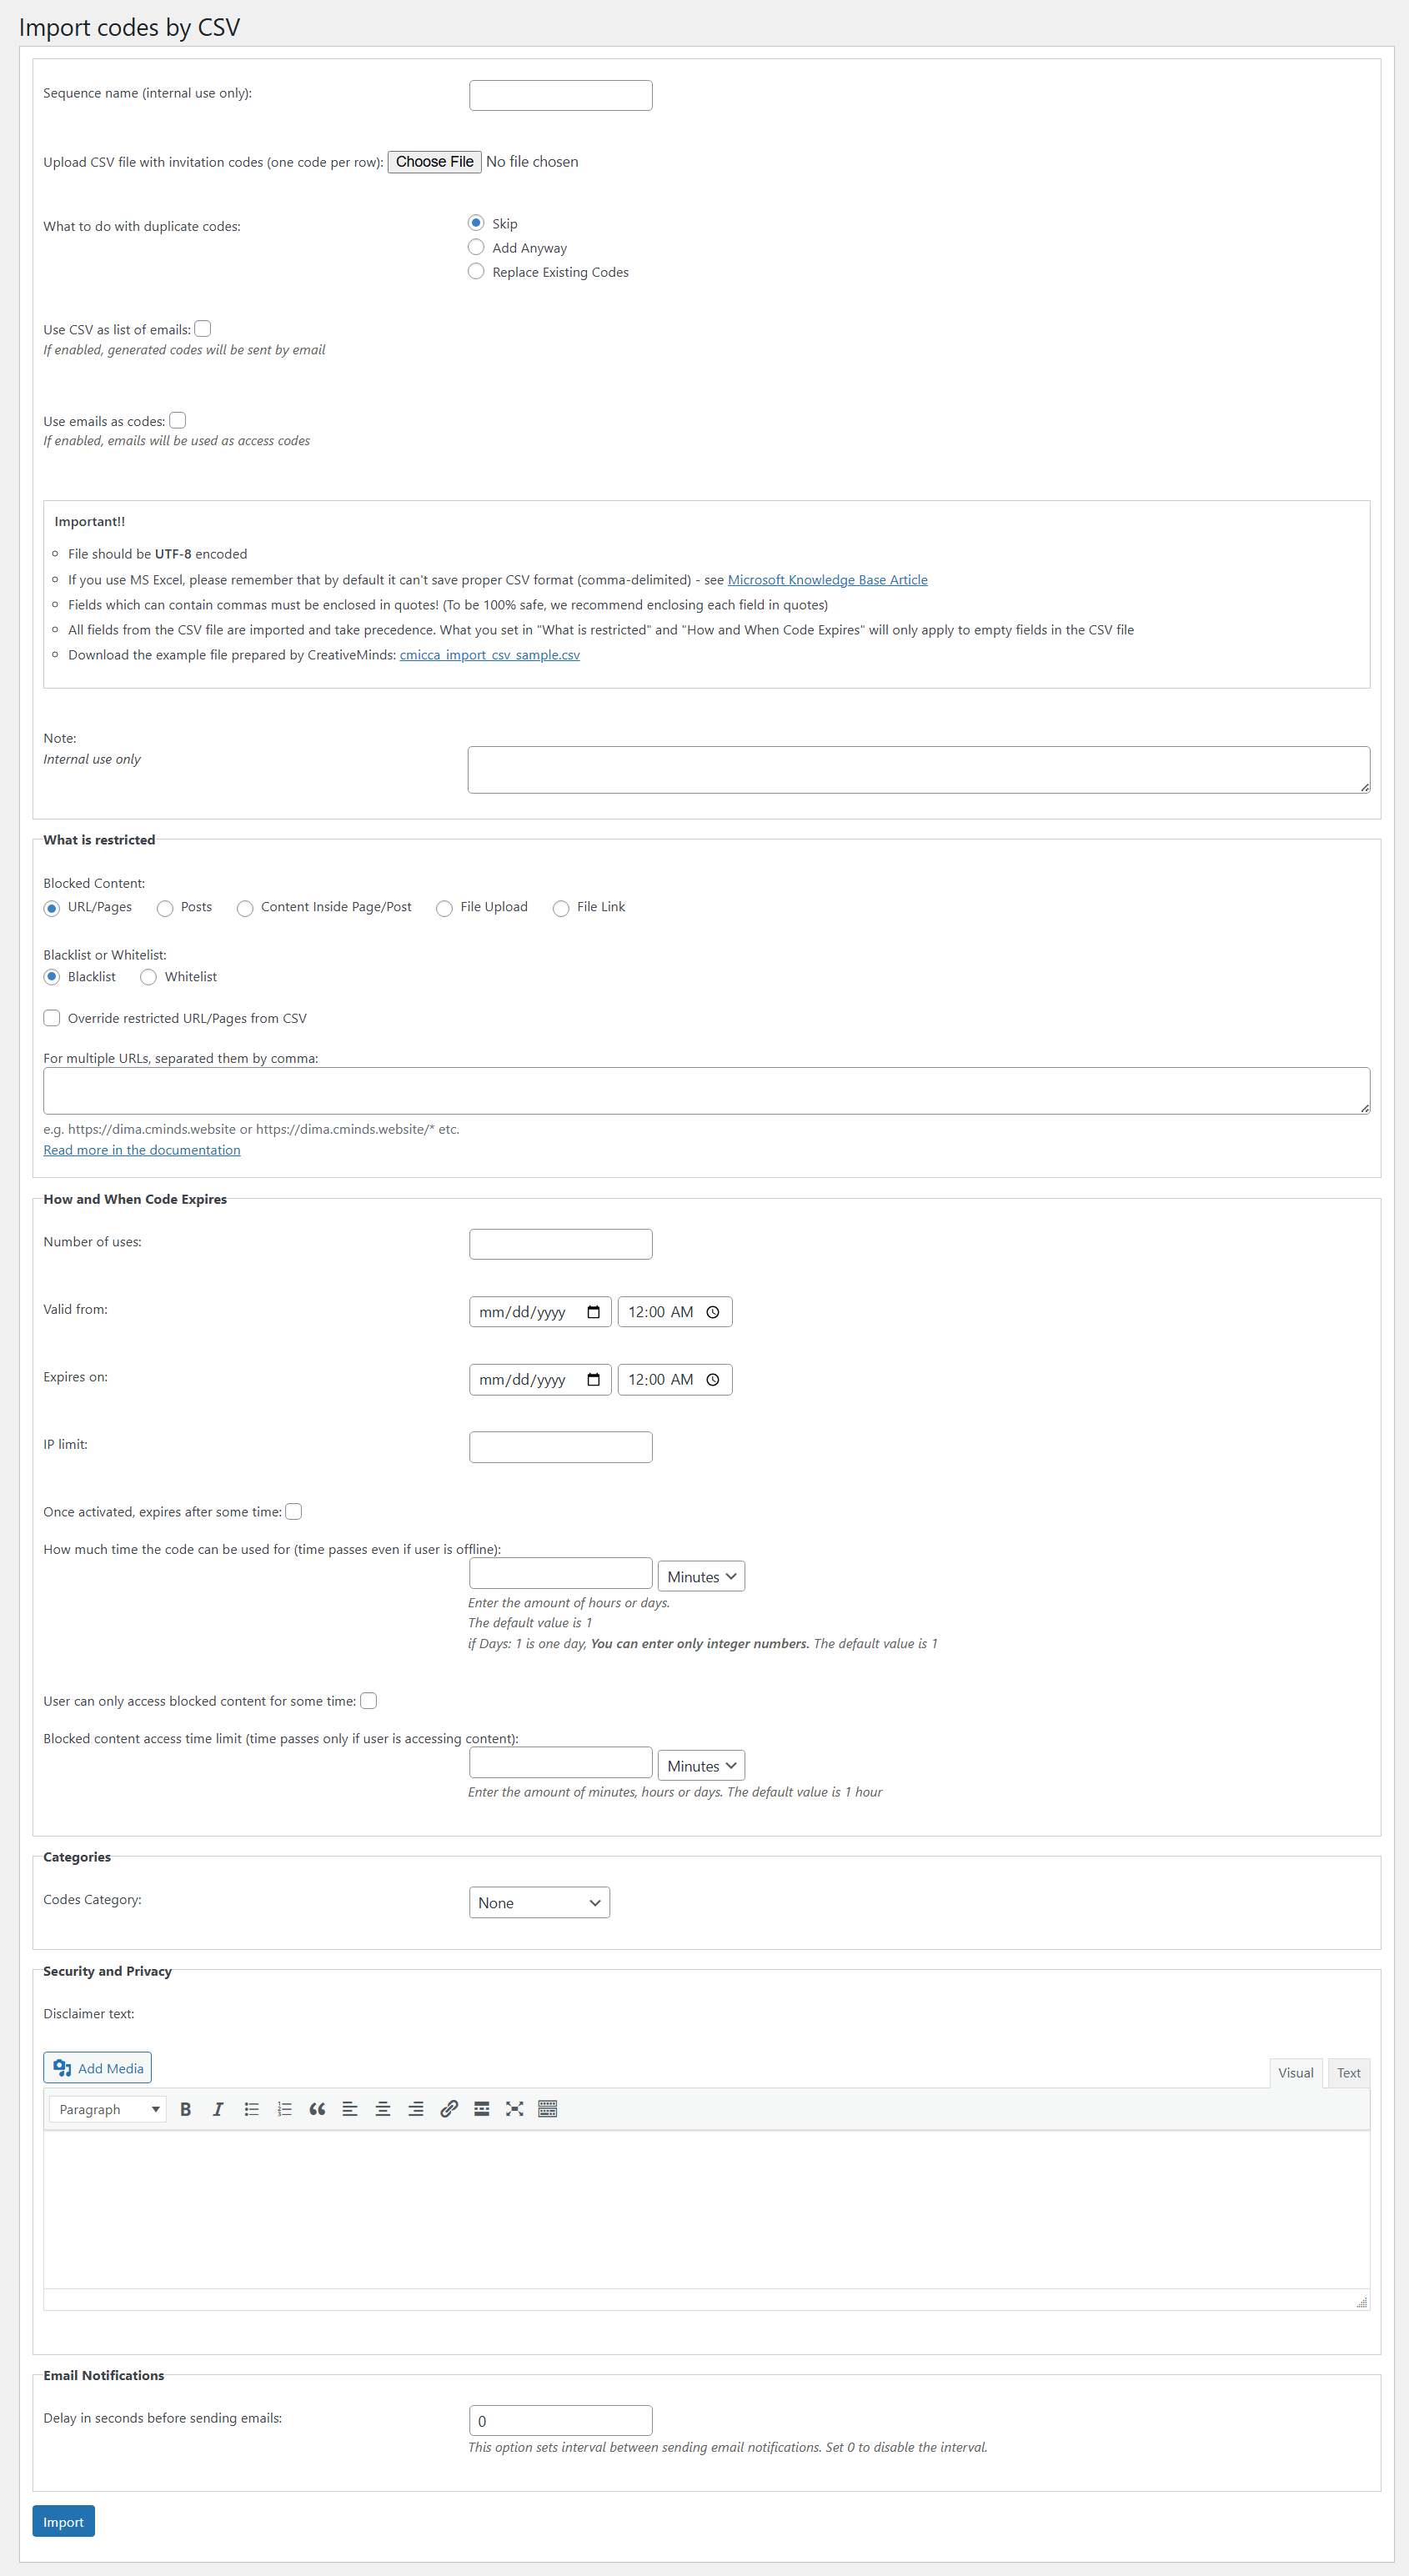Insert a bulleted list in disclaimer editor

[251, 2109]
